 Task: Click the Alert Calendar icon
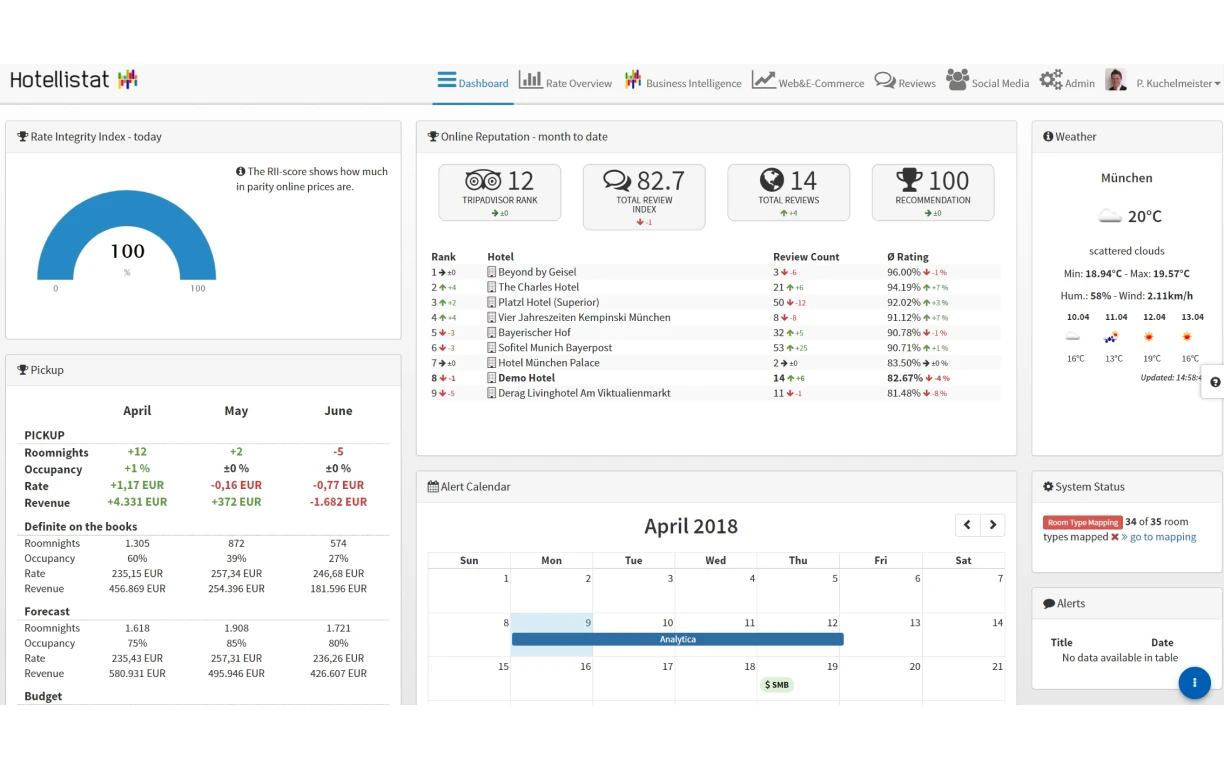[433, 487]
